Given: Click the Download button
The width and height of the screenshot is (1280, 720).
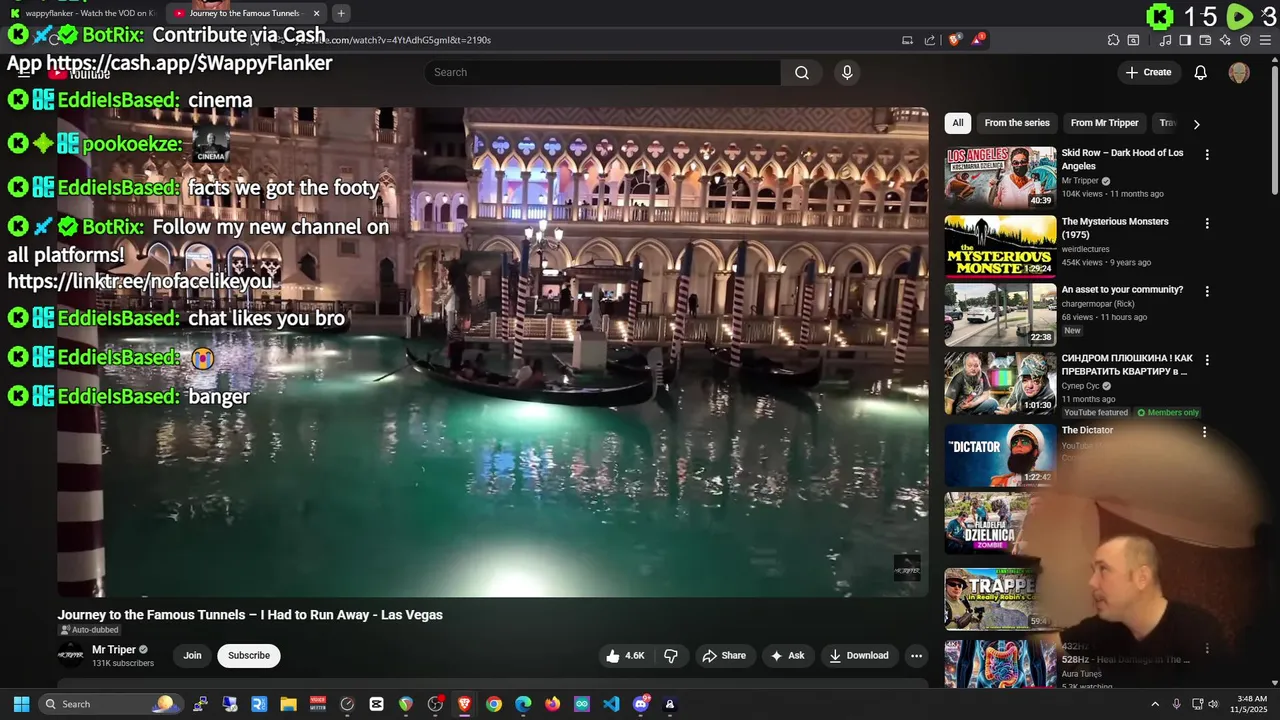Looking at the screenshot, I should (x=859, y=656).
